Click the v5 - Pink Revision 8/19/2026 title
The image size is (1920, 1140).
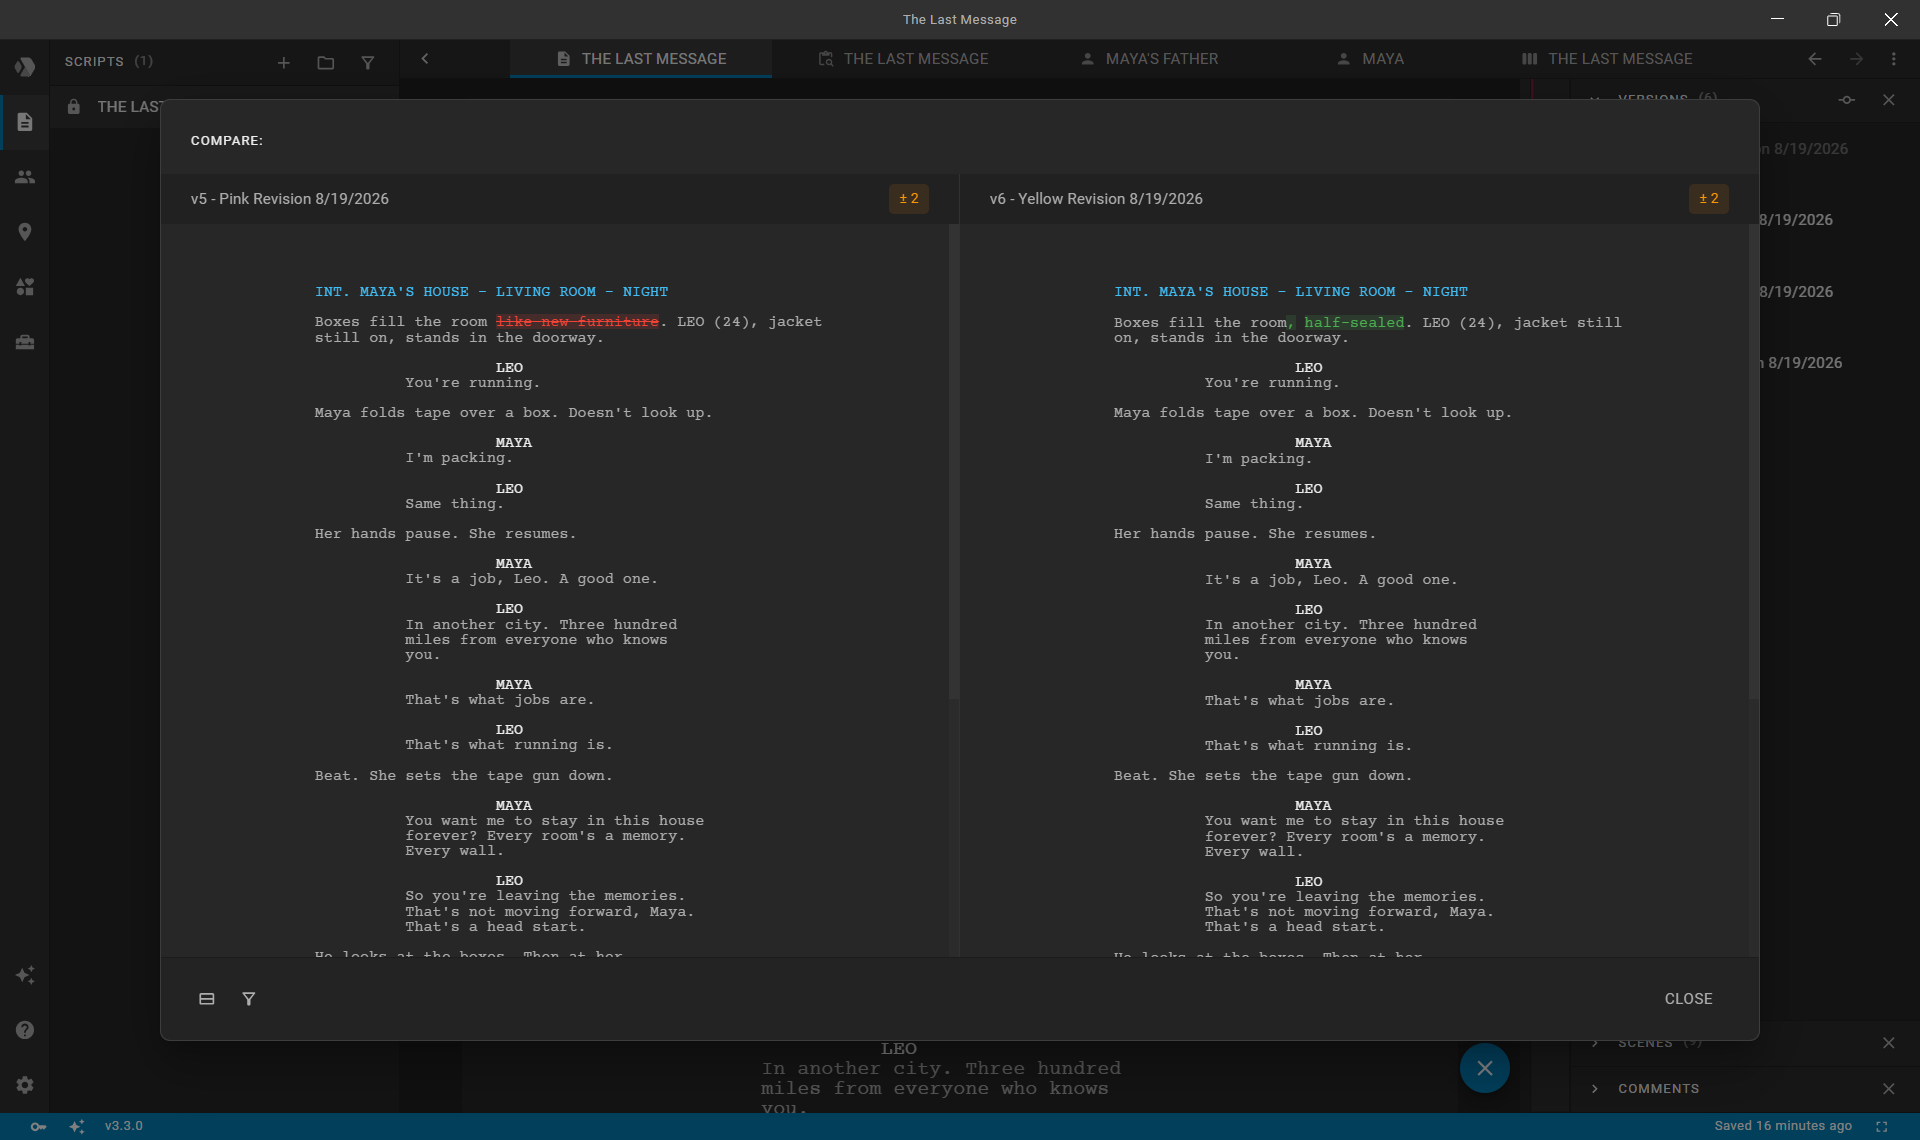290,199
